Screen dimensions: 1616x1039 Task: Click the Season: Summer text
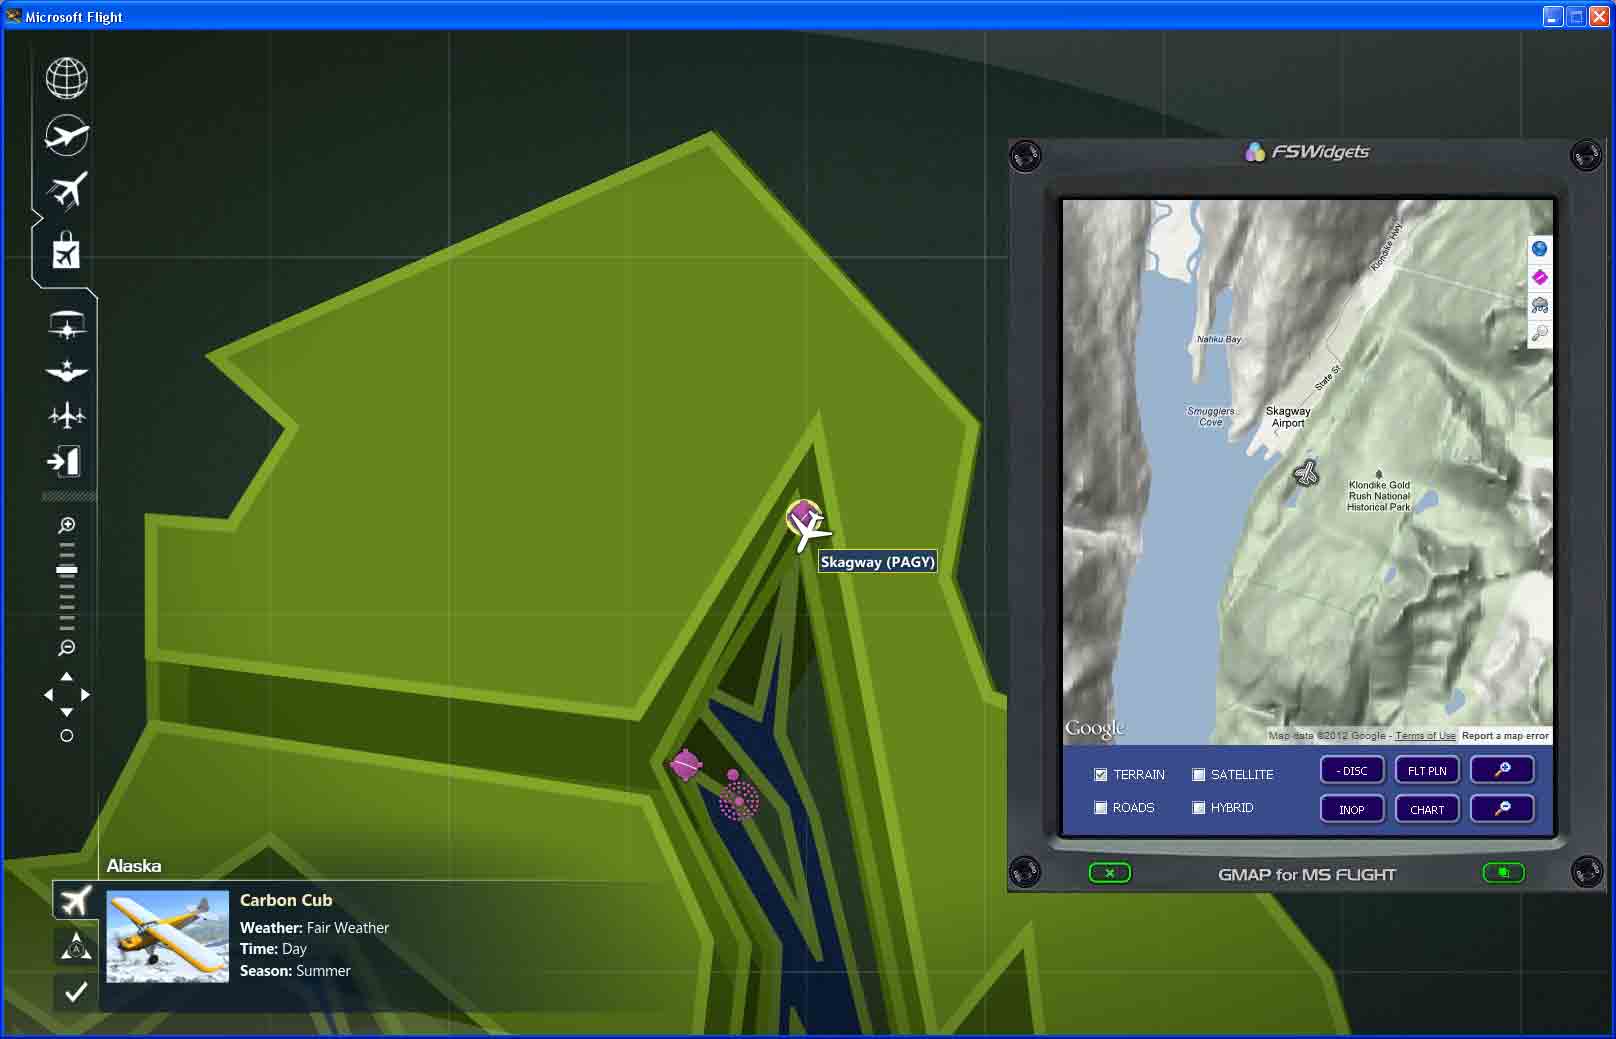(x=295, y=971)
